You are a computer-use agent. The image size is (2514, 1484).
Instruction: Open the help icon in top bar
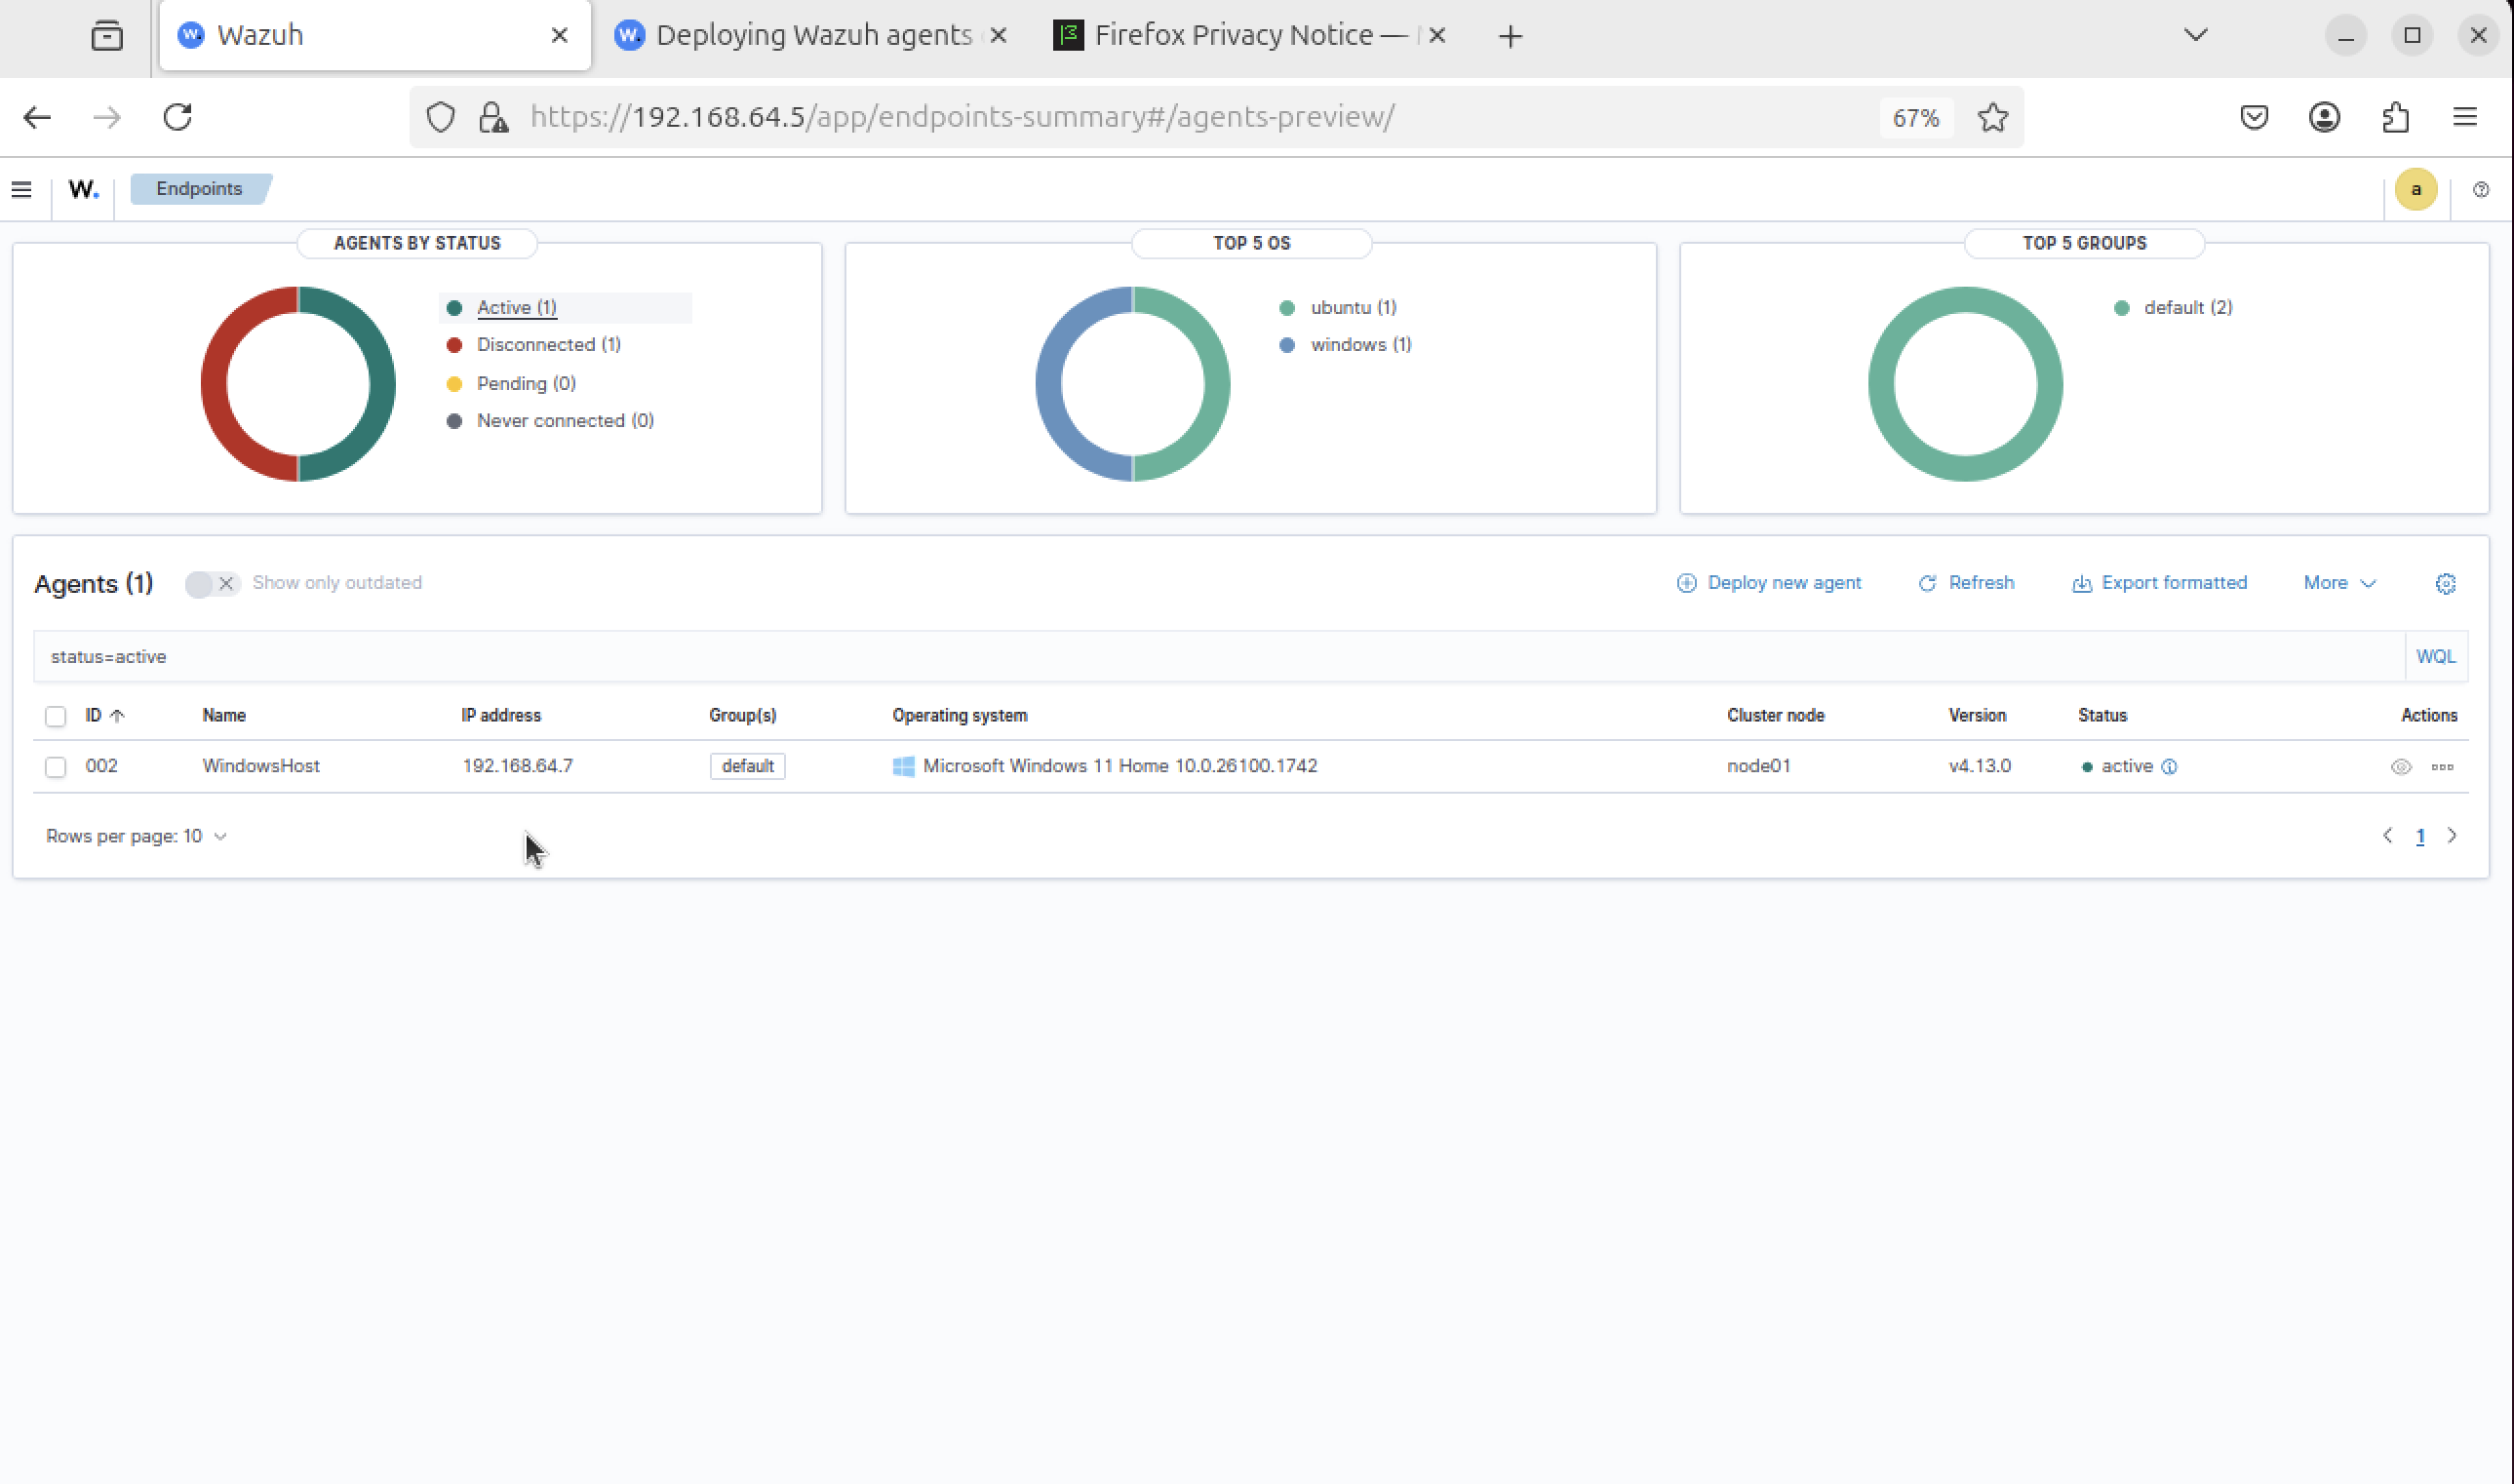pyautogui.click(x=2480, y=189)
